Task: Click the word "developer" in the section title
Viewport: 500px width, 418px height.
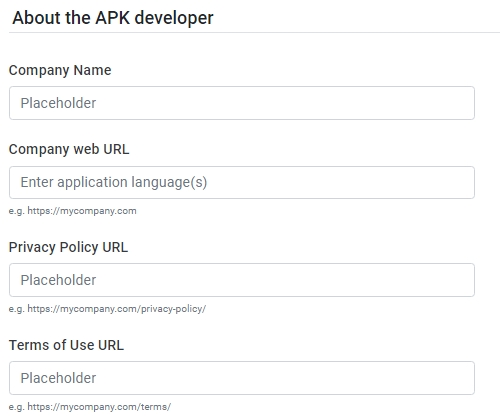Action: point(174,18)
